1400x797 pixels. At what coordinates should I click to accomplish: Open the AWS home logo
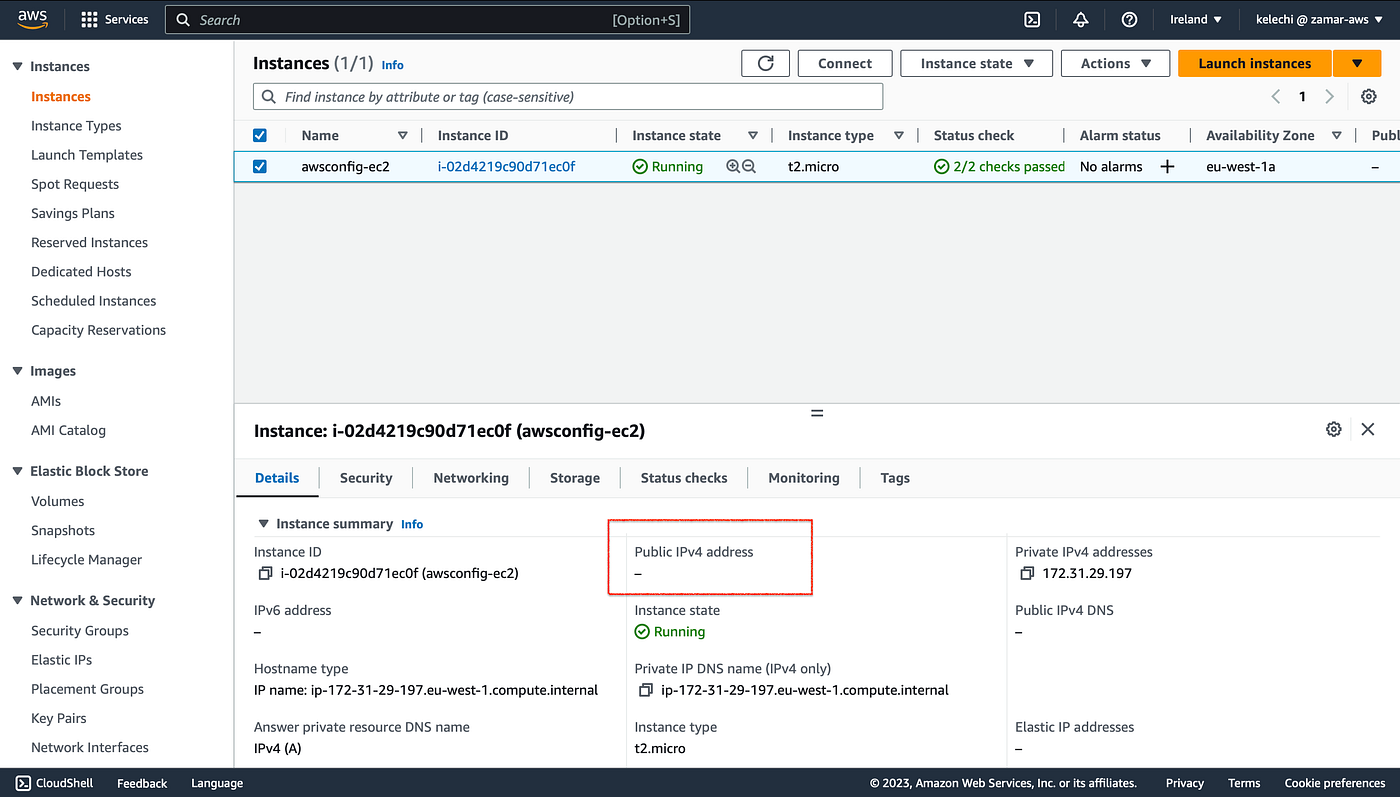[34, 19]
